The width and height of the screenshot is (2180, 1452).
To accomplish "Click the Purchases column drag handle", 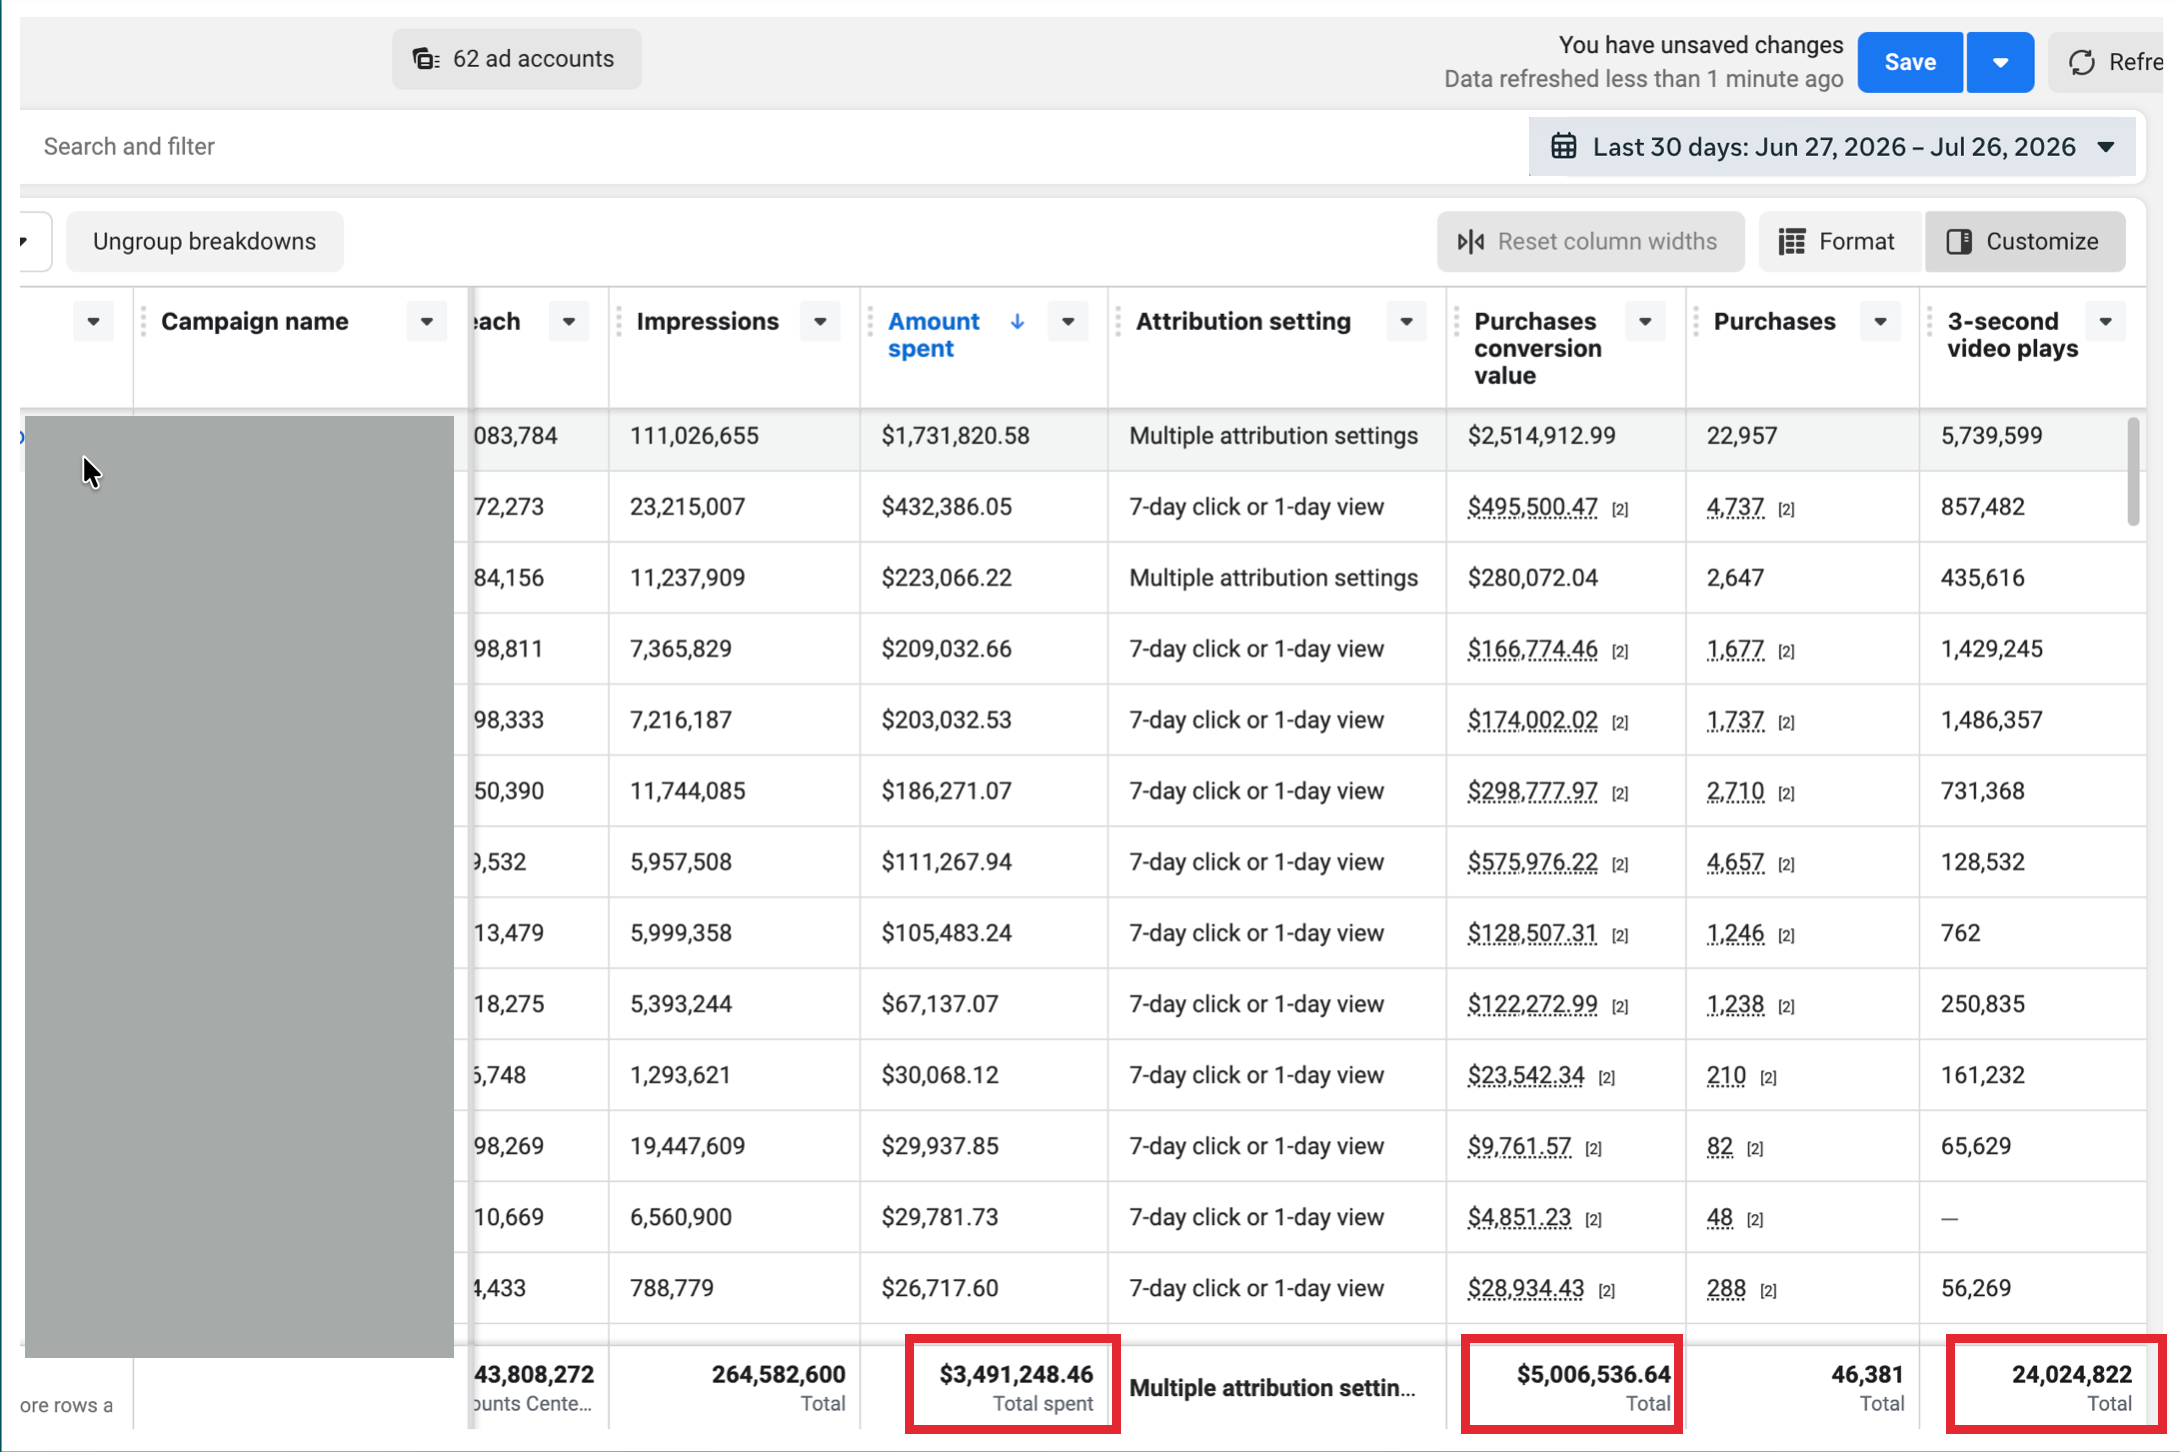I will (1696, 322).
